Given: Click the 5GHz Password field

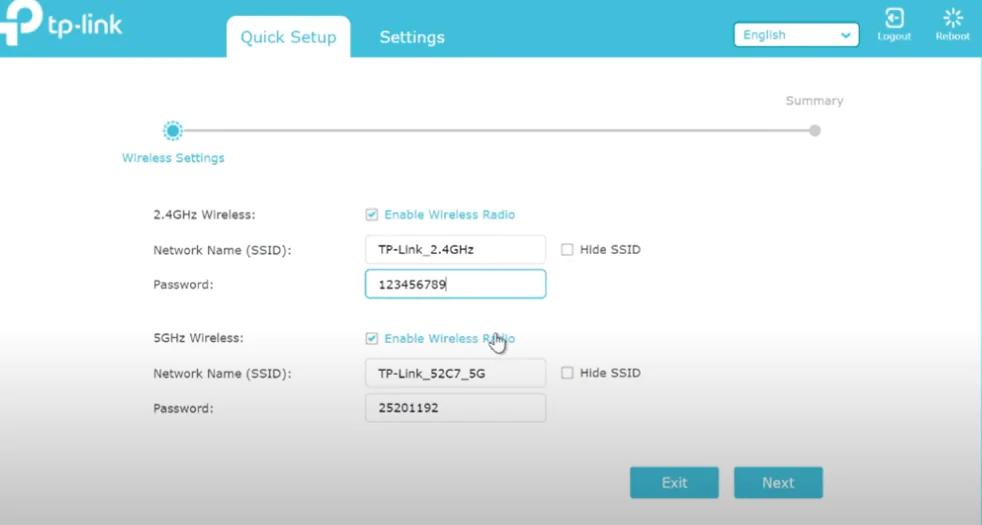Looking at the screenshot, I should [455, 408].
